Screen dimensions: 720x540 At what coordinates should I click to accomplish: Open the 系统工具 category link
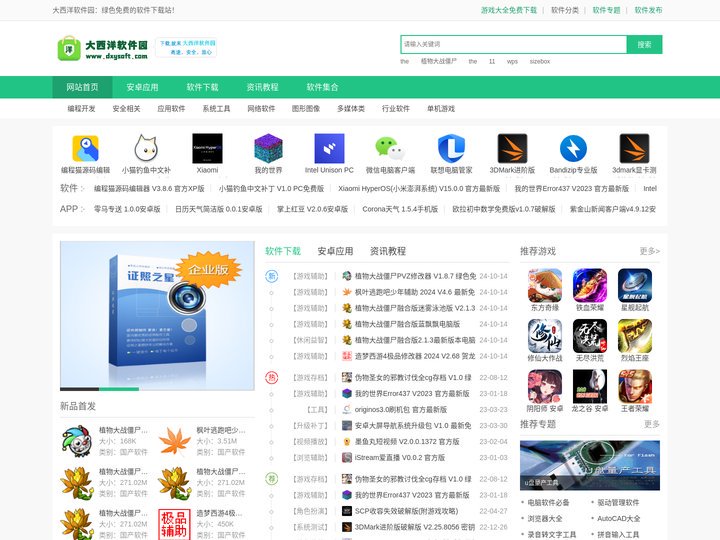tap(216, 109)
